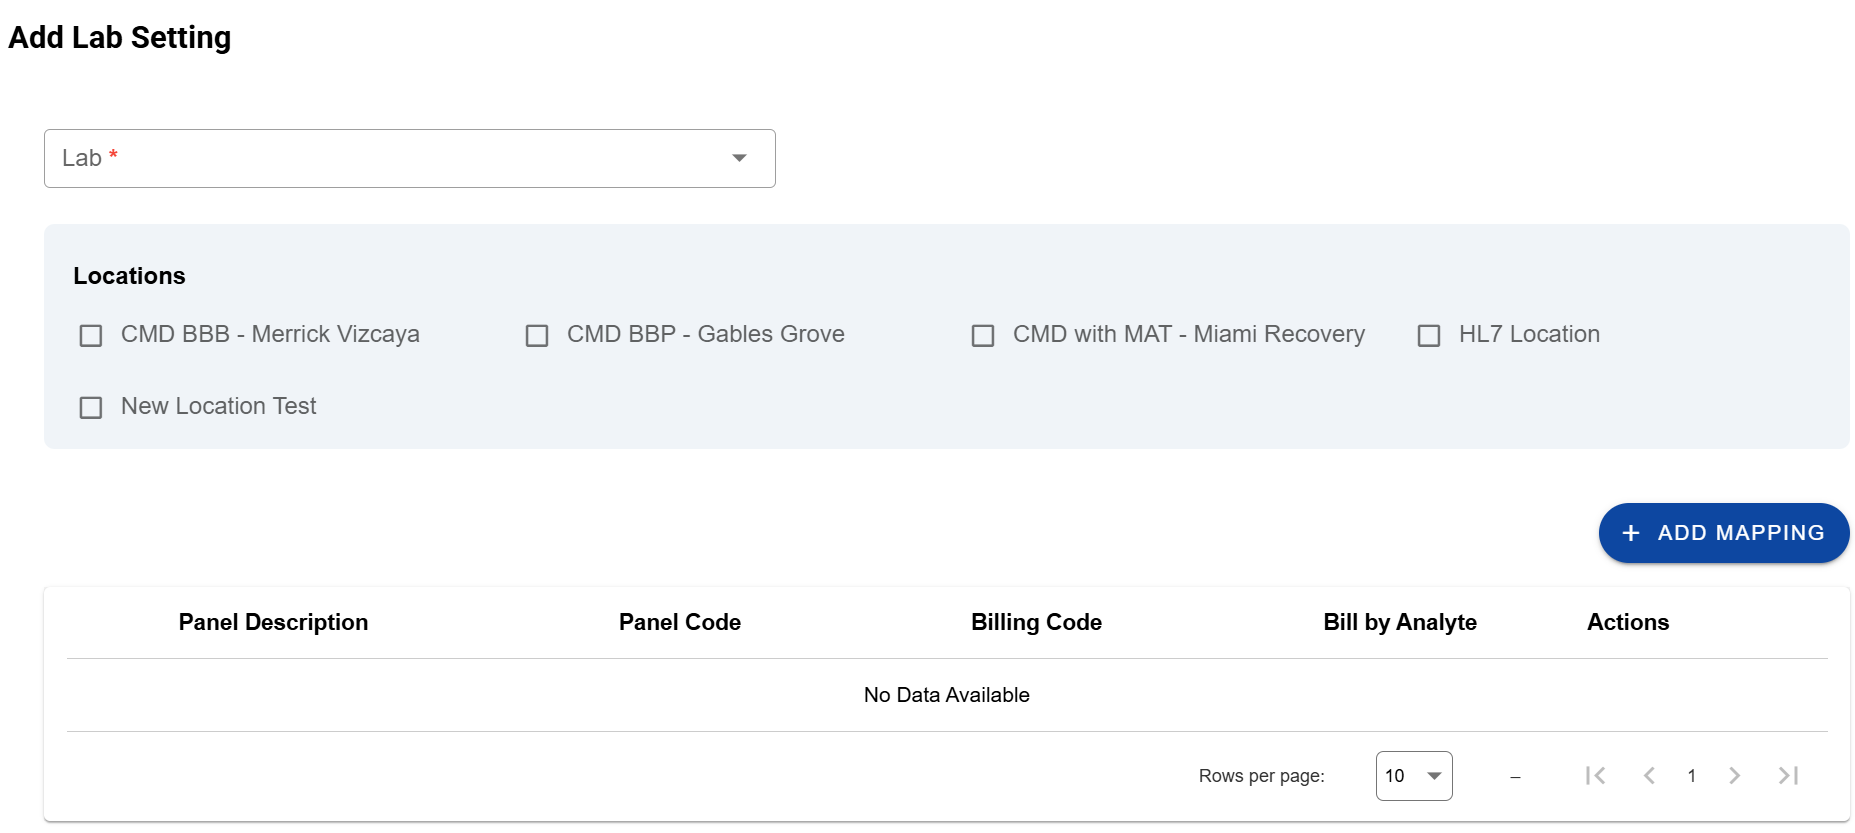Click the Panel Code column header

tap(679, 622)
